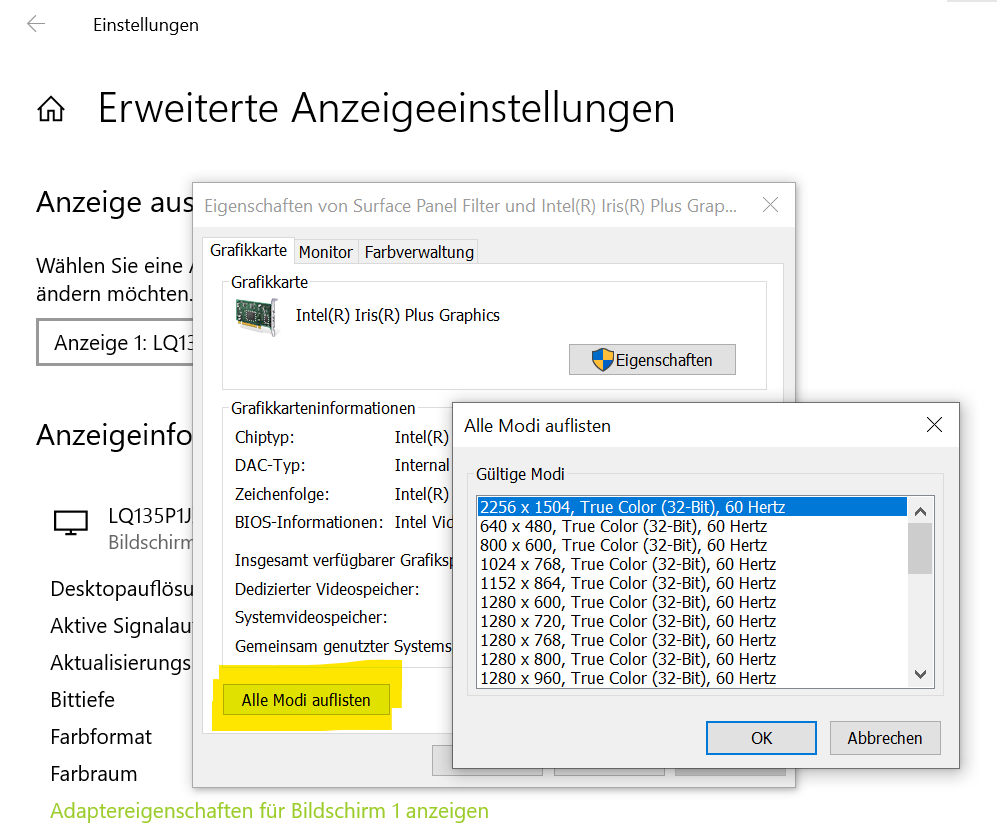The width and height of the screenshot is (997, 840).
Task: Click the Chiptyp label
Action: coord(265,438)
